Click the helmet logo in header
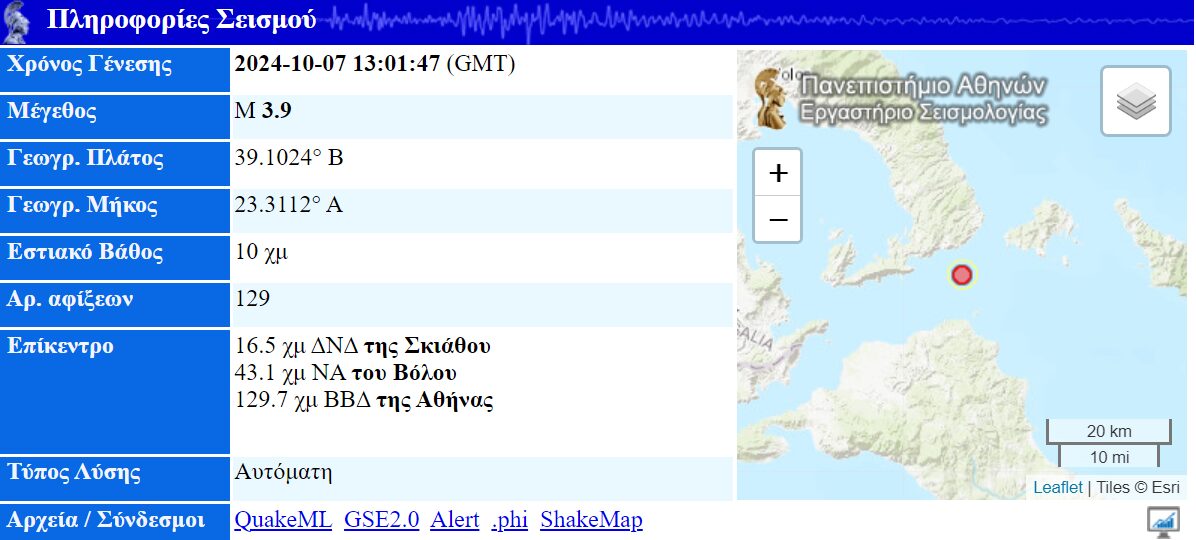This screenshot has width=1196, height=540. point(18,20)
